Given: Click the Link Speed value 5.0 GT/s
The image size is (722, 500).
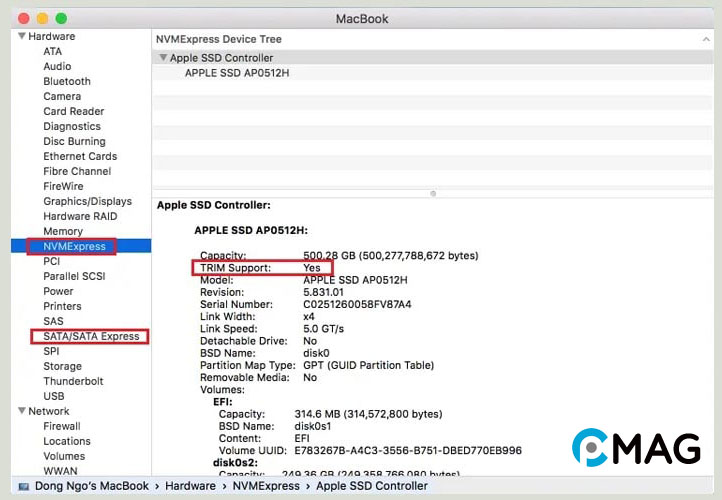Looking at the screenshot, I should click(x=323, y=329).
